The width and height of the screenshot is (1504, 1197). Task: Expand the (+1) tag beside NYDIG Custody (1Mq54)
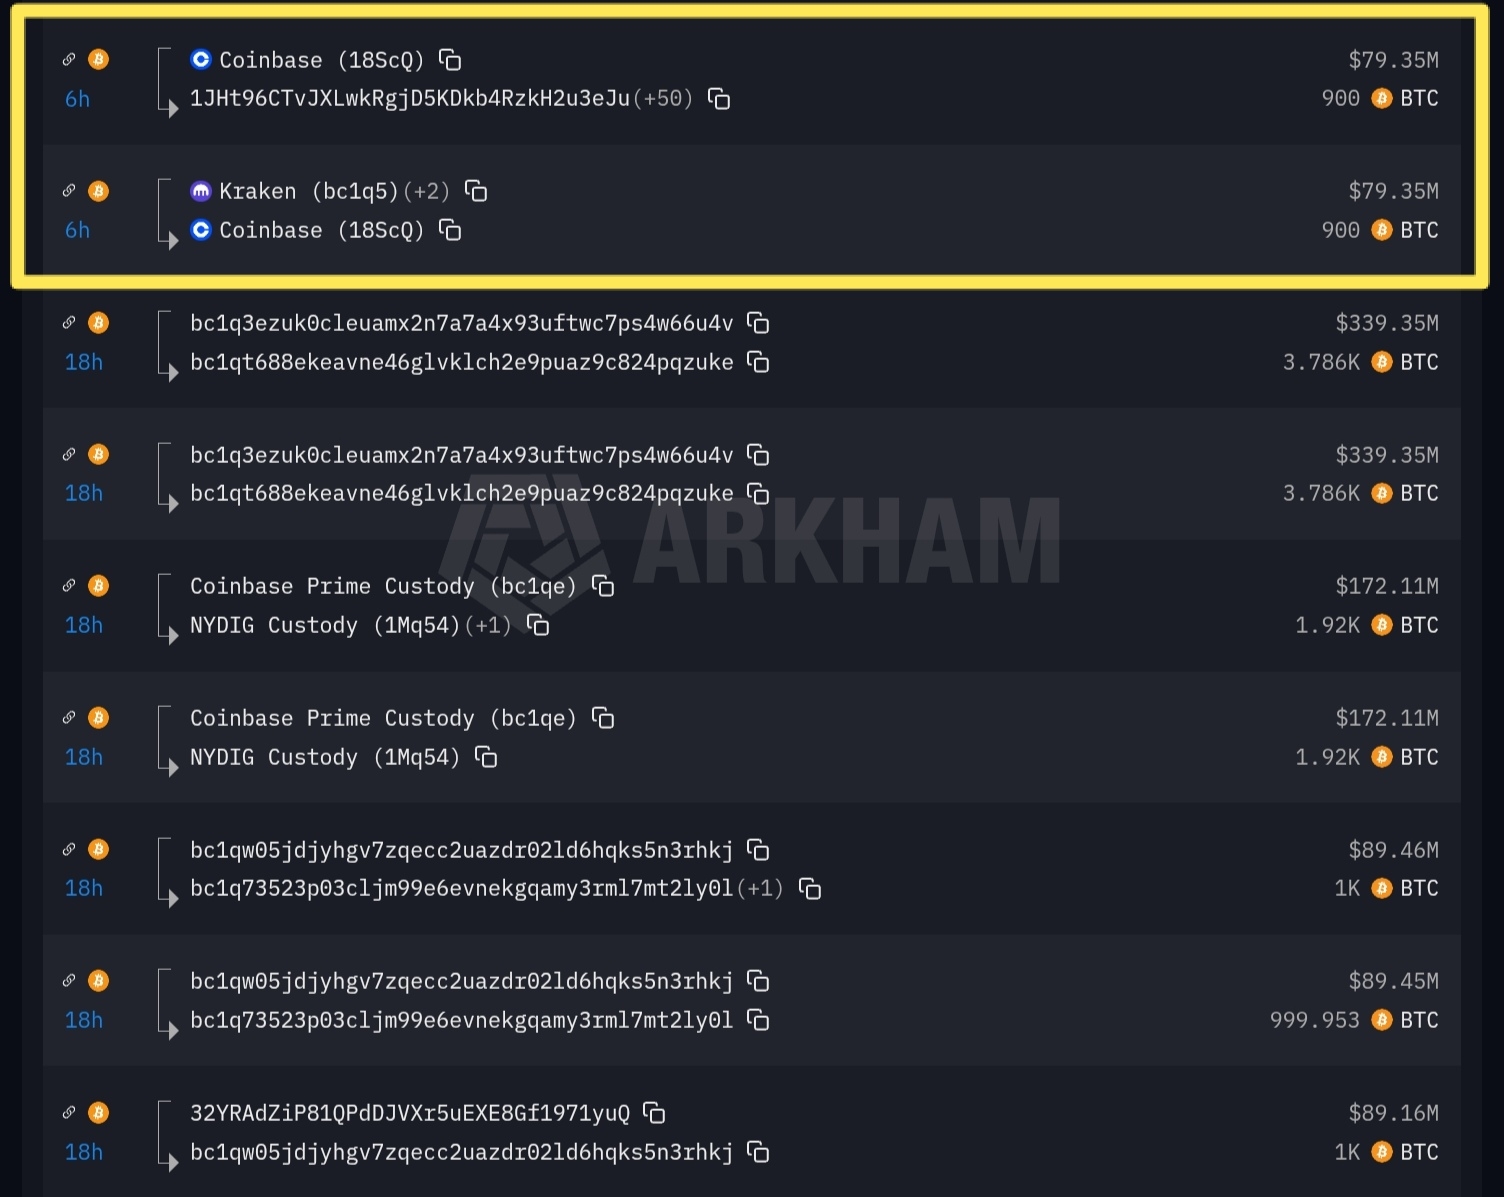click(x=488, y=625)
